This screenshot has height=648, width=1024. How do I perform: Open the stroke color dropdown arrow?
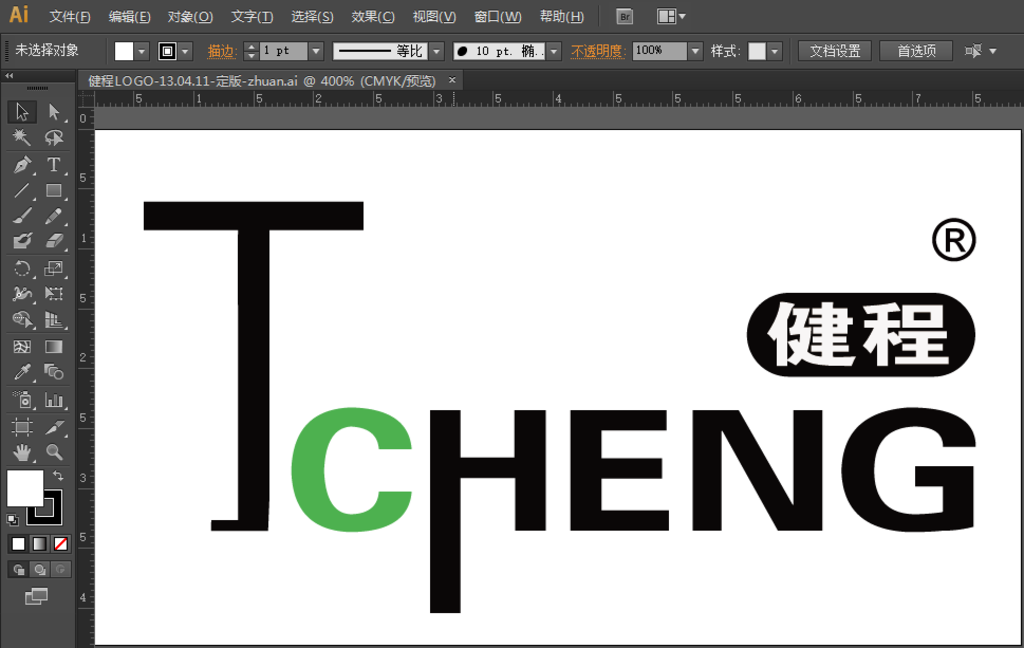[185, 51]
